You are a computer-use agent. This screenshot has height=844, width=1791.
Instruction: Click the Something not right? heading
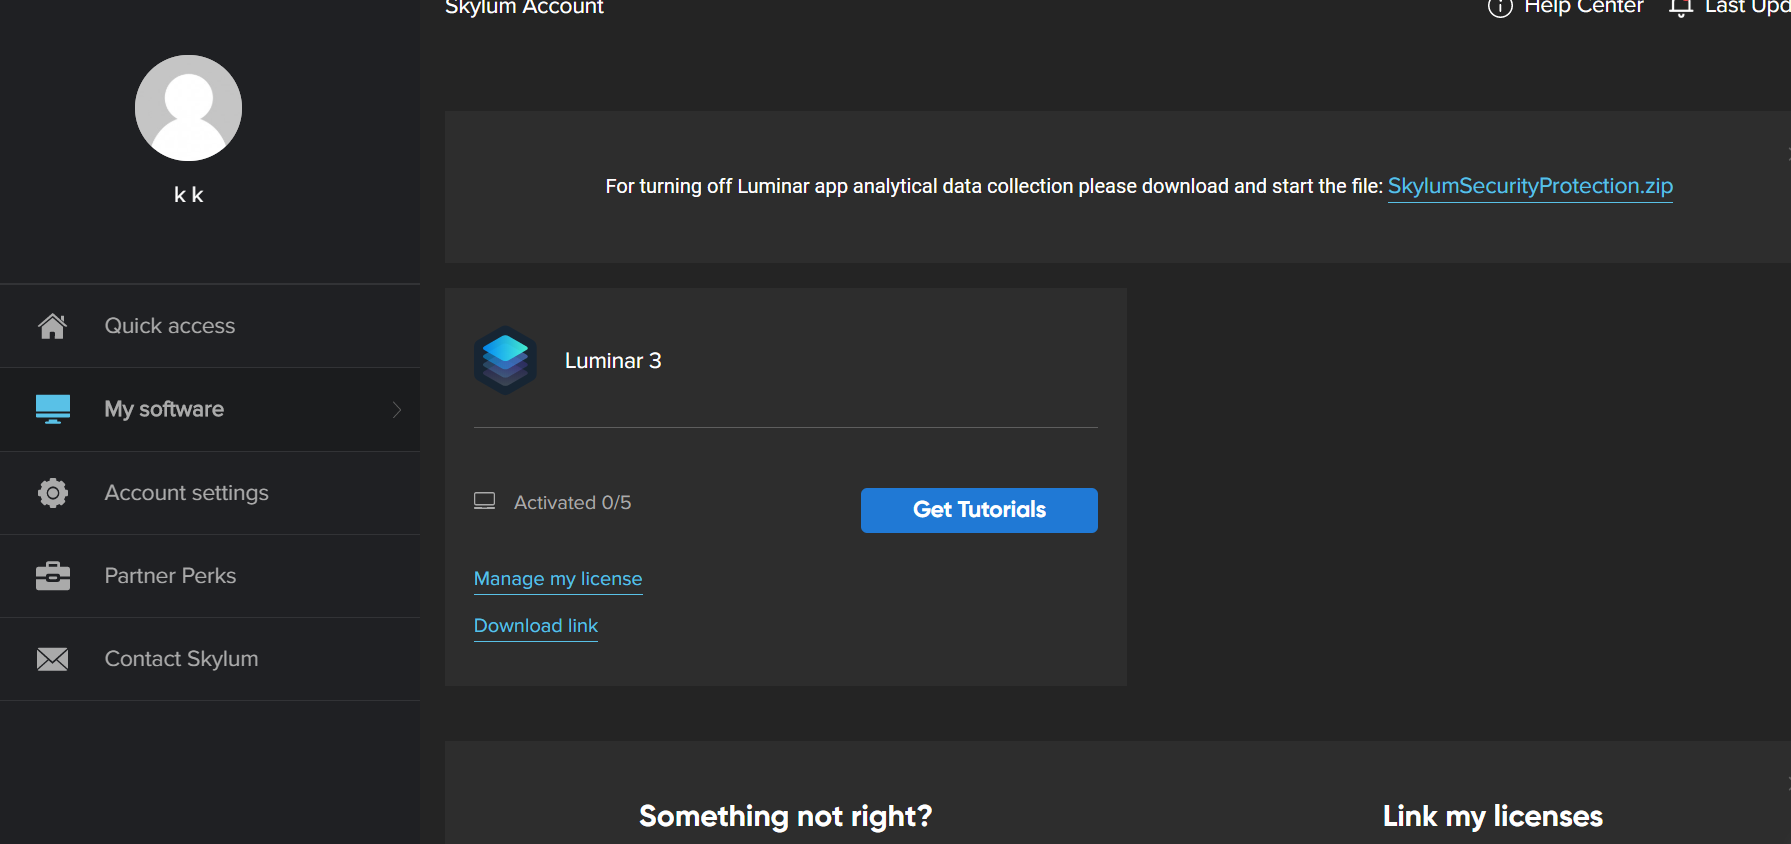click(x=785, y=816)
